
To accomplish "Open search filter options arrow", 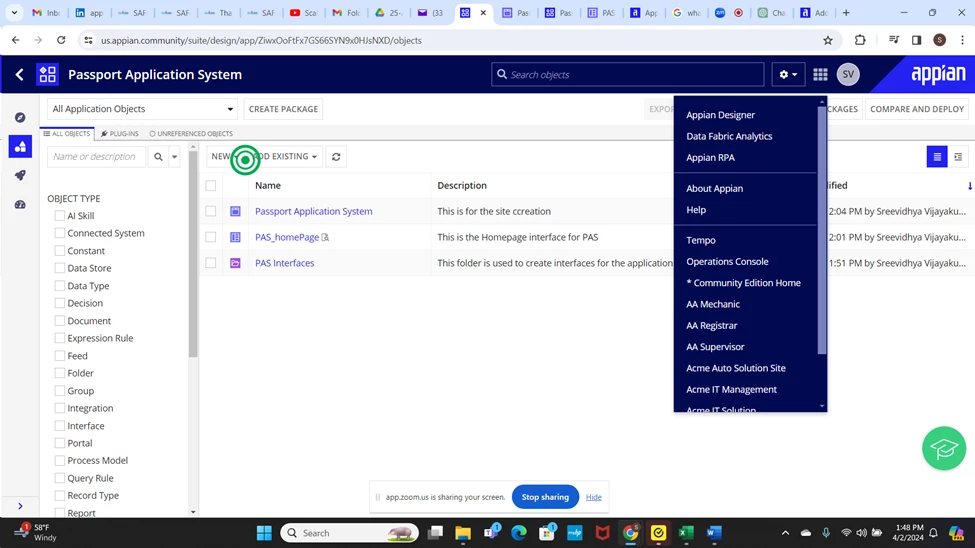I will tap(175, 157).
